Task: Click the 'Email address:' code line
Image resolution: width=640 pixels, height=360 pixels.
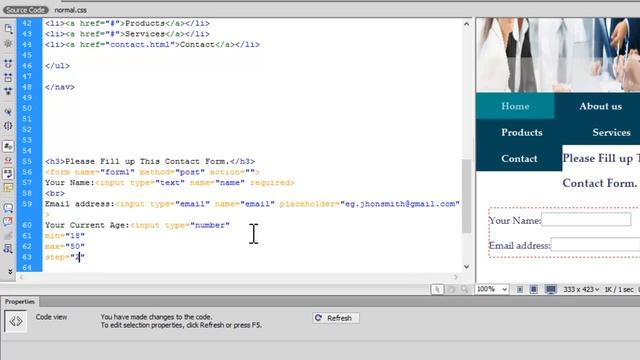Action: click(x=252, y=204)
